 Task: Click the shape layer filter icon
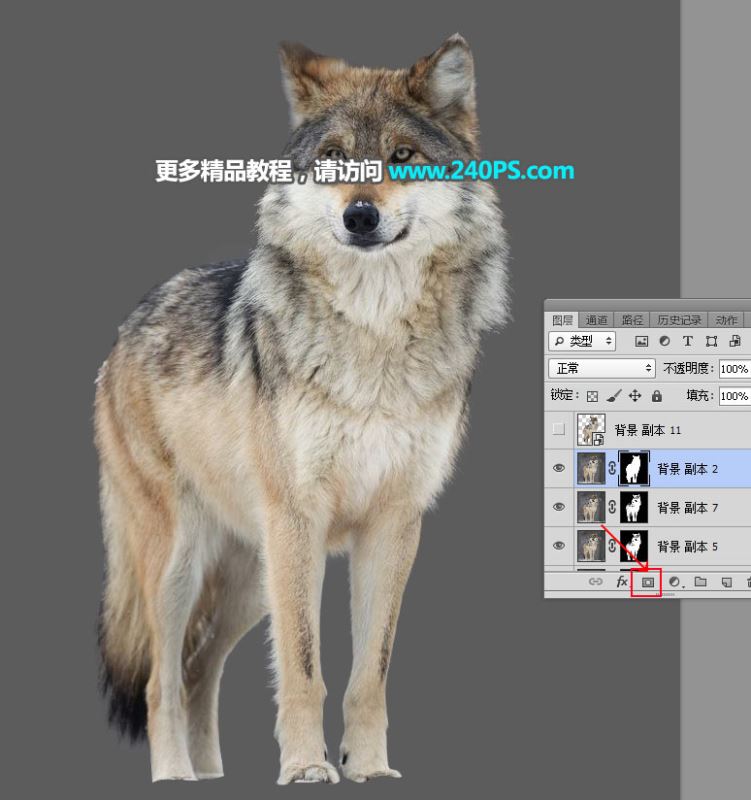(711, 341)
